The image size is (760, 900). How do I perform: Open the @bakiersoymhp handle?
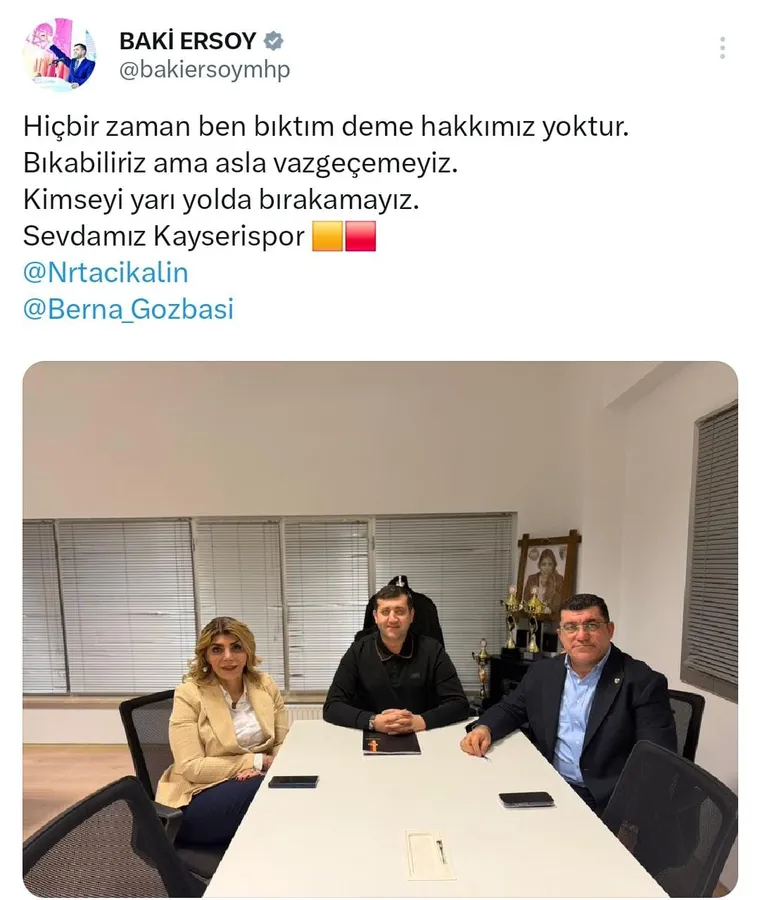[x=204, y=70]
